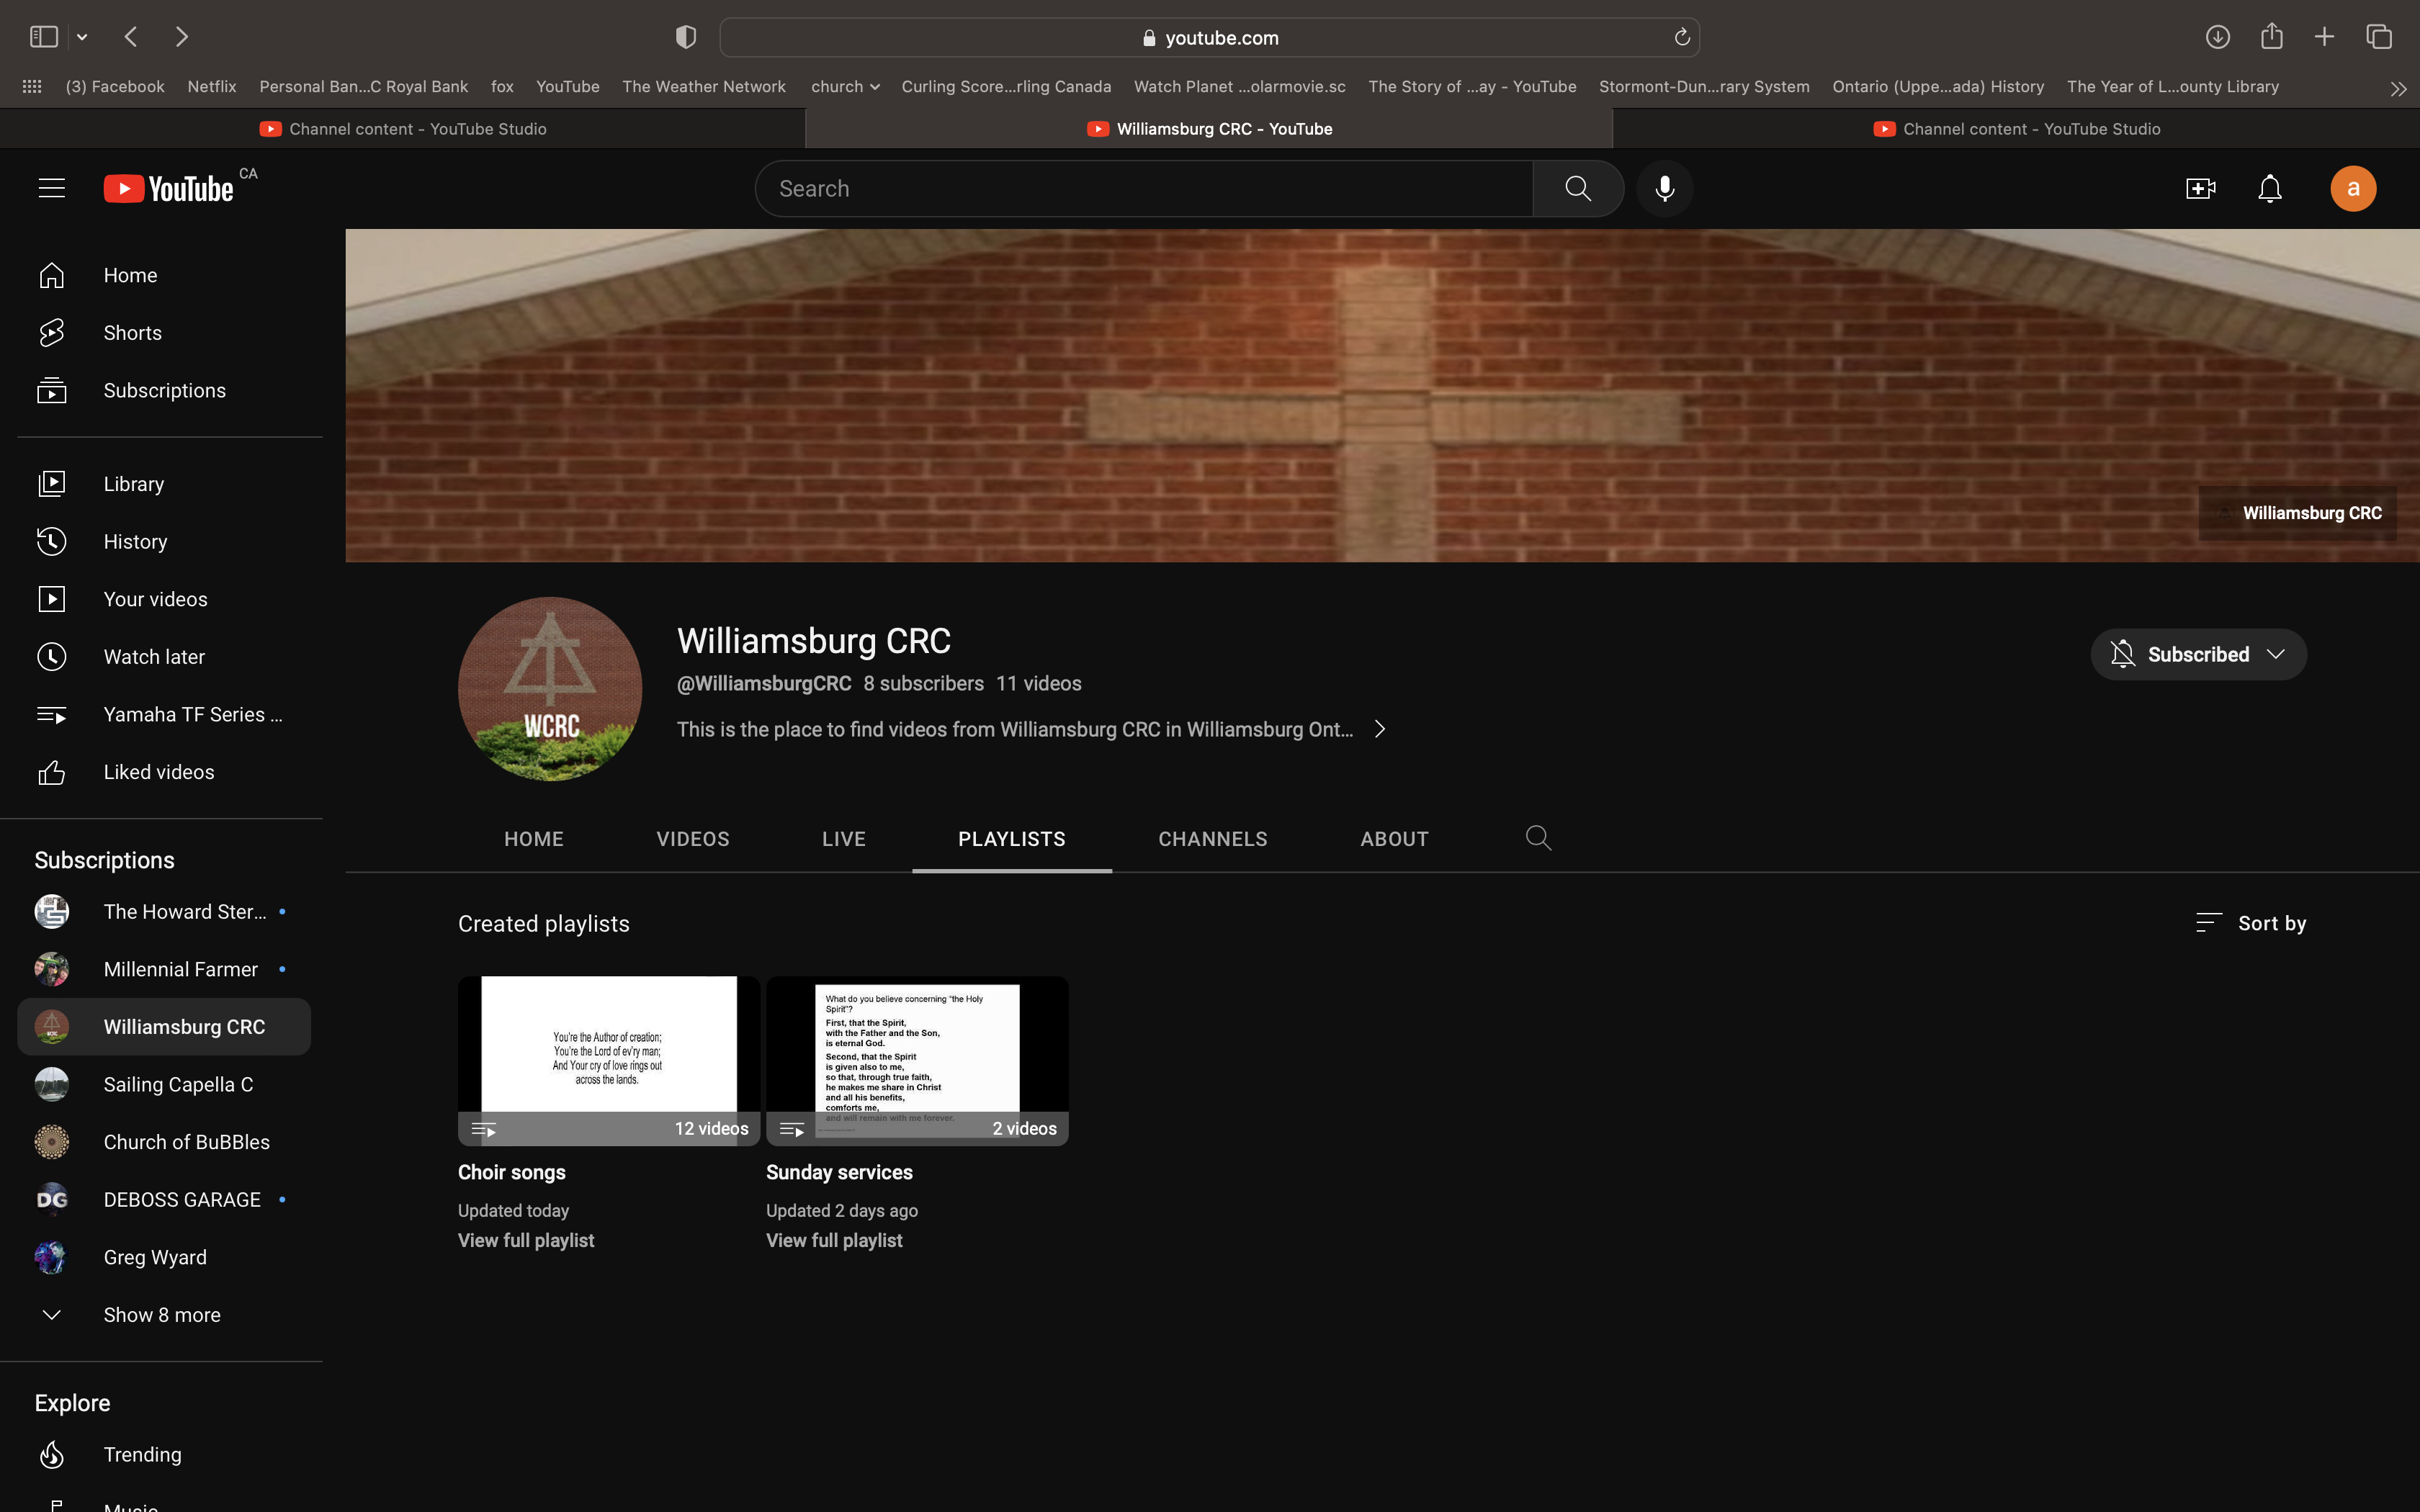View full playlist for Choir songs
The height and width of the screenshot is (1512, 2420).
(x=526, y=1240)
